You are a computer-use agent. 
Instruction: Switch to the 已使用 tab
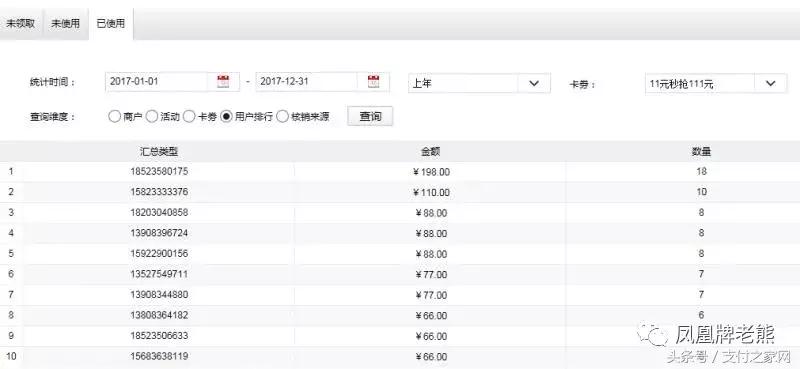(111, 23)
